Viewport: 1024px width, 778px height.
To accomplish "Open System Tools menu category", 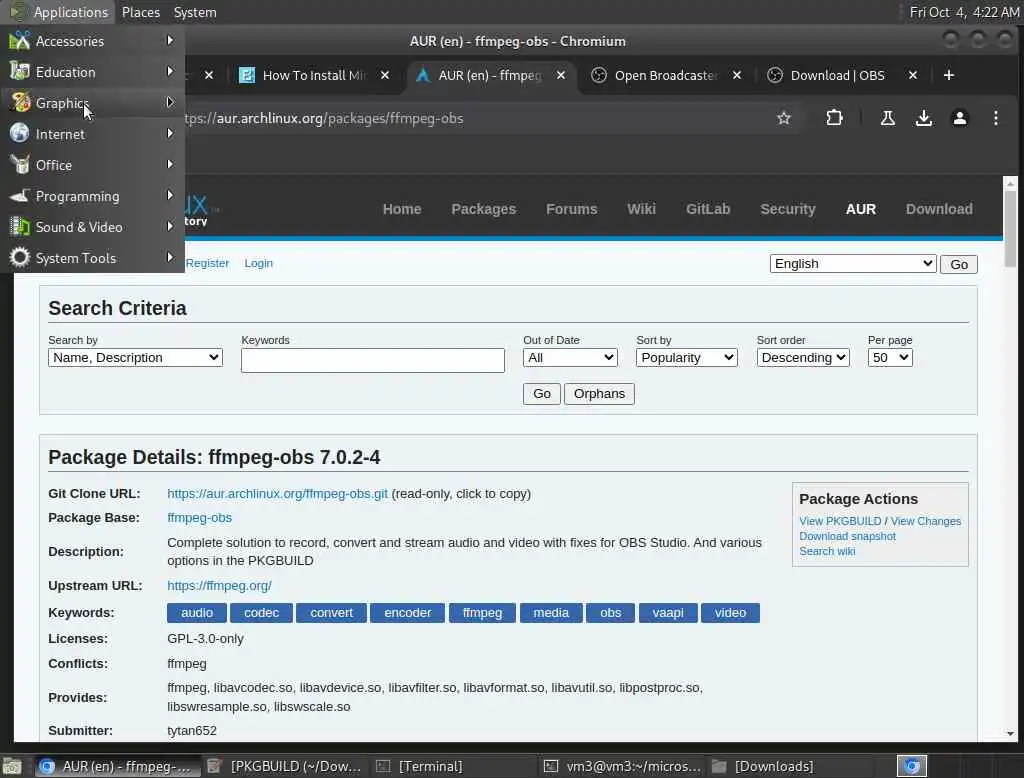I will 92,258.
